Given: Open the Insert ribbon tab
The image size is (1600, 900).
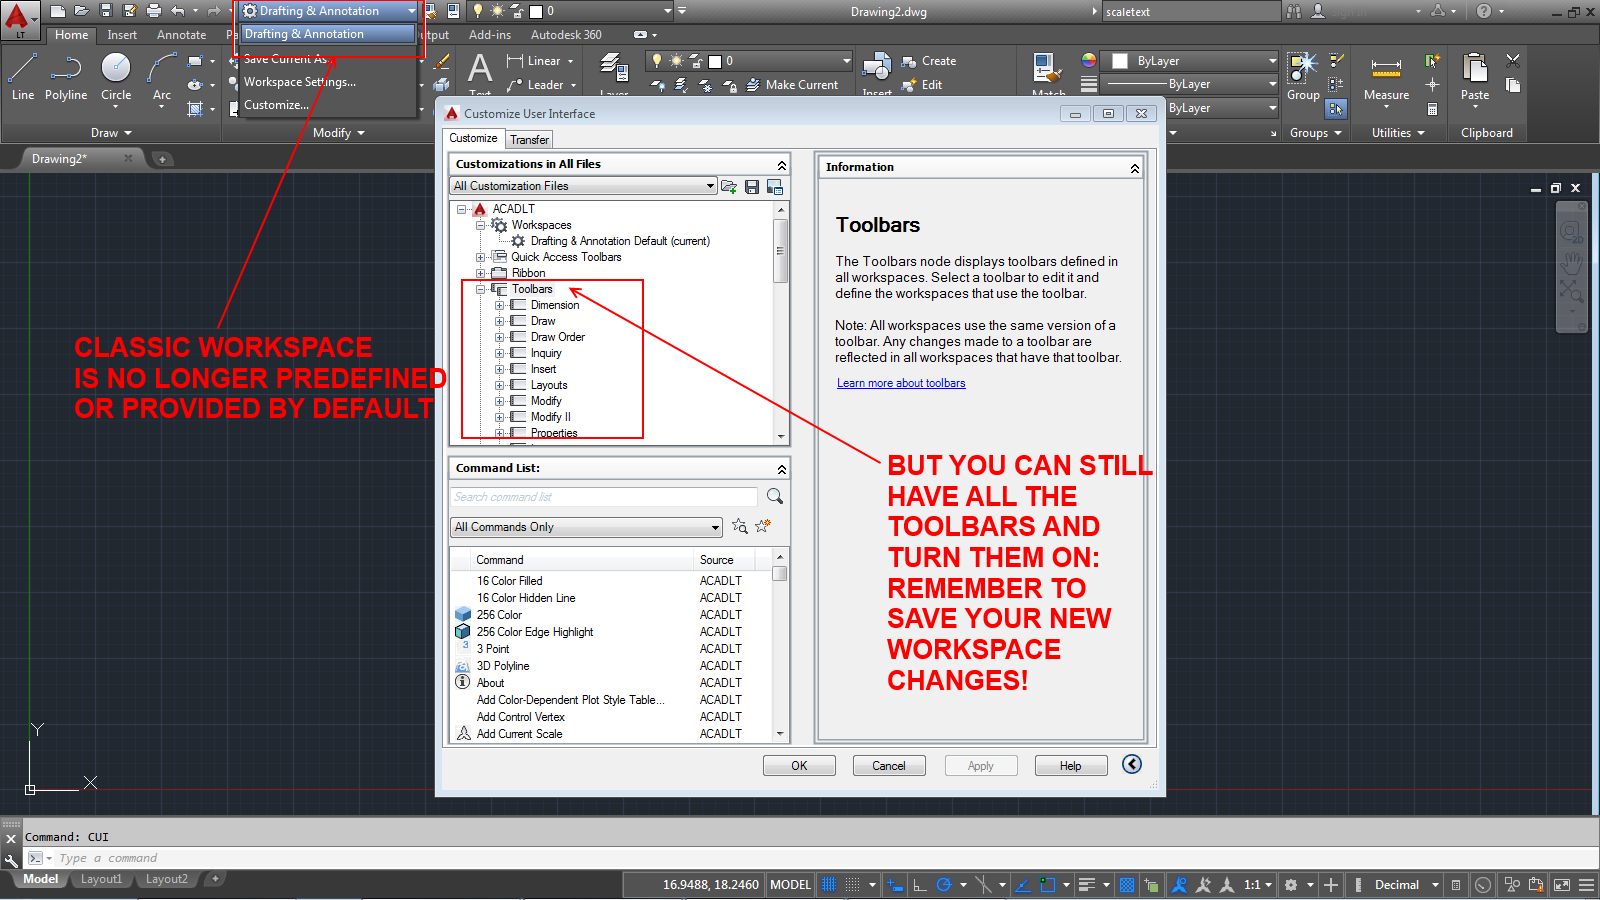Looking at the screenshot, I should click(122, 35).
